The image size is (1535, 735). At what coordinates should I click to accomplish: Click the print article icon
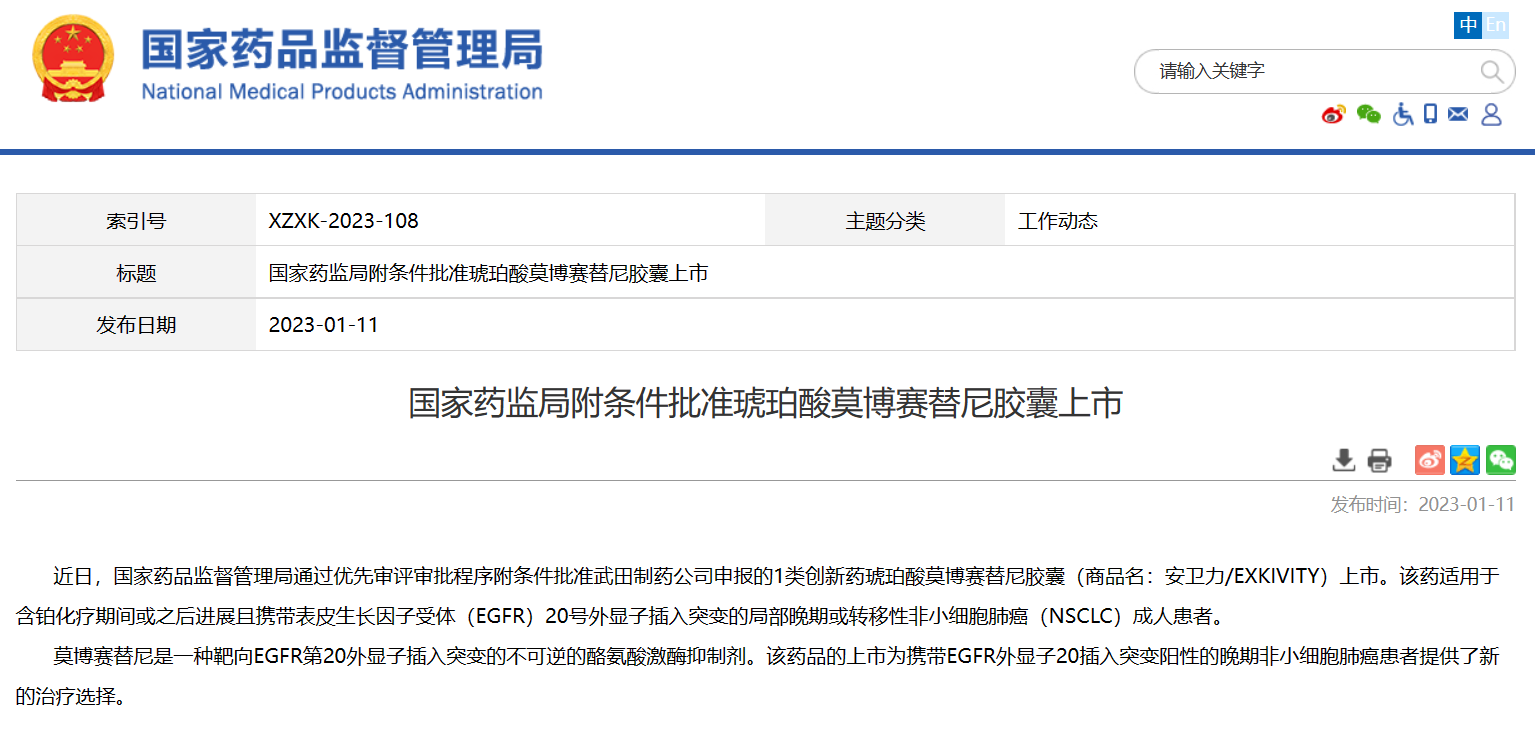(1379, 460)
